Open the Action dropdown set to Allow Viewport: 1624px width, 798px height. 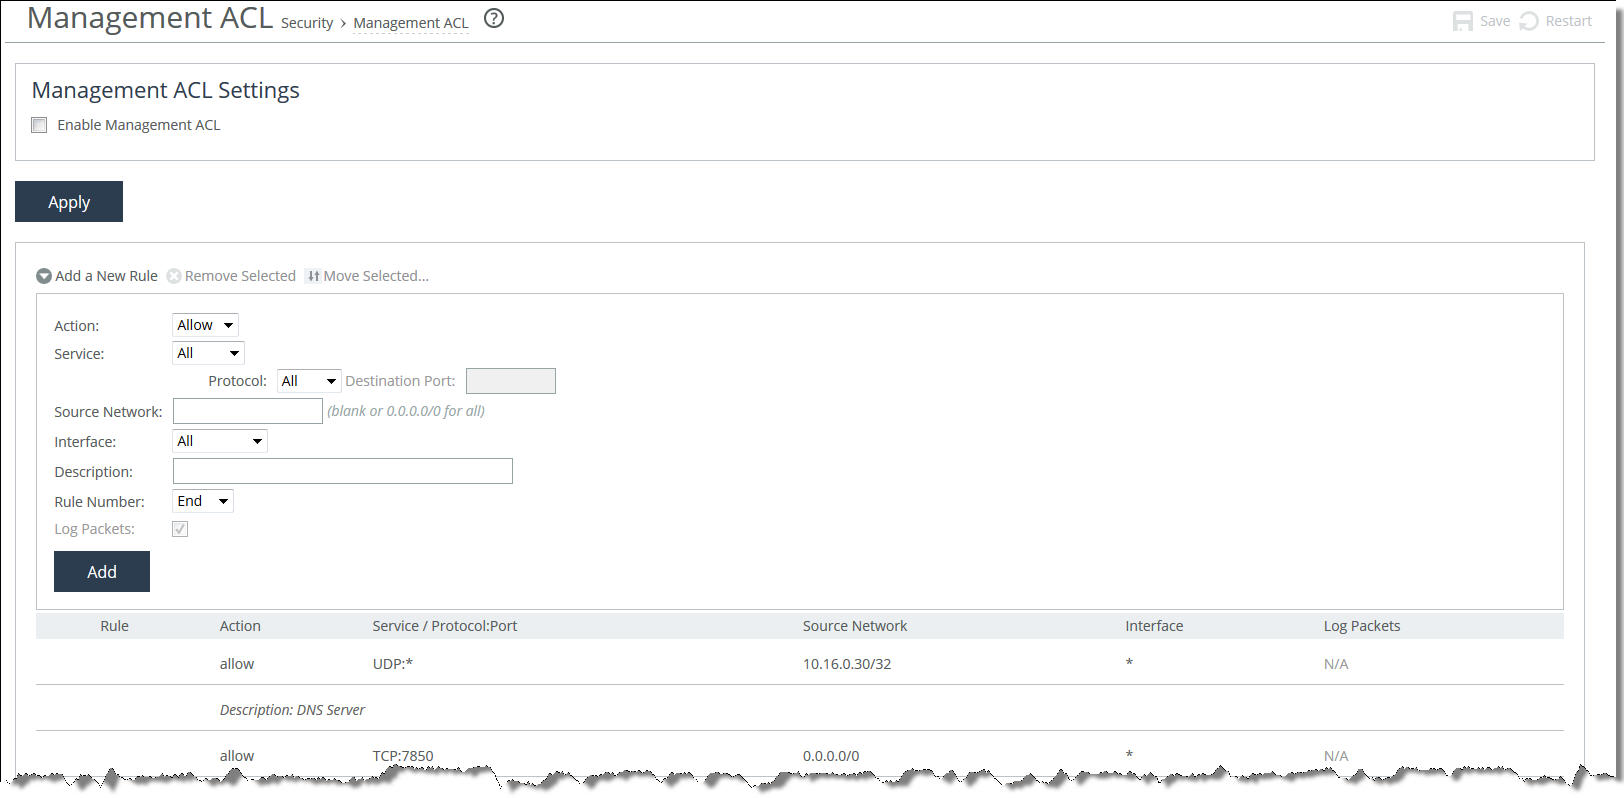pyautogui.click(x=205, y=325)
